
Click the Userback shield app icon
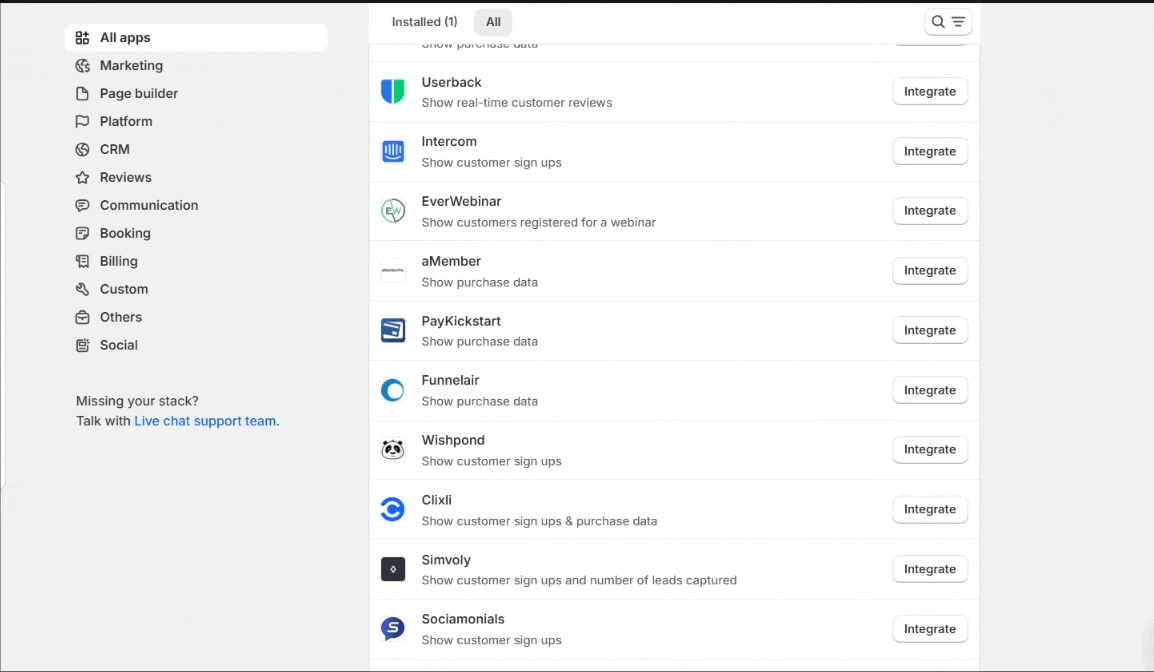tap(393, 92)
